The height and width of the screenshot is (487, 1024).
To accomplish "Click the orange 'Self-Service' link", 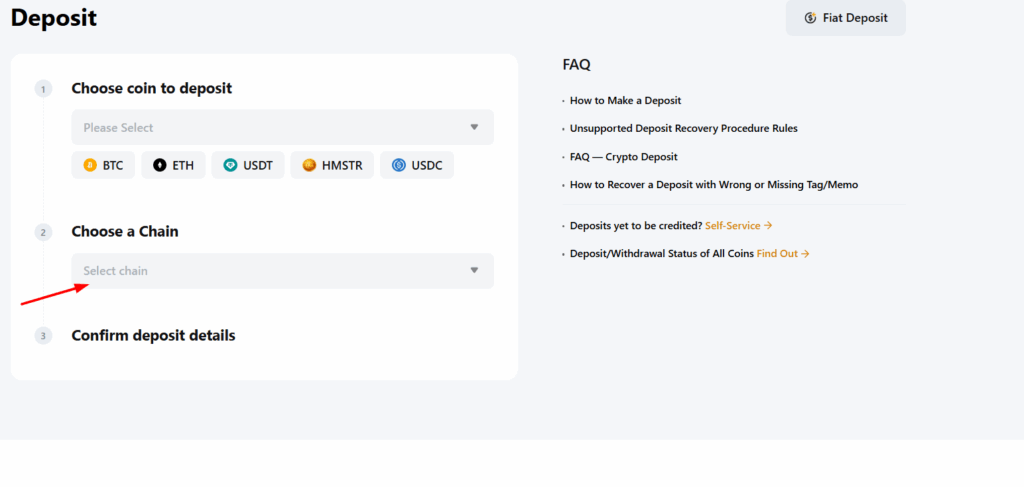I will [x=738, y=226].
